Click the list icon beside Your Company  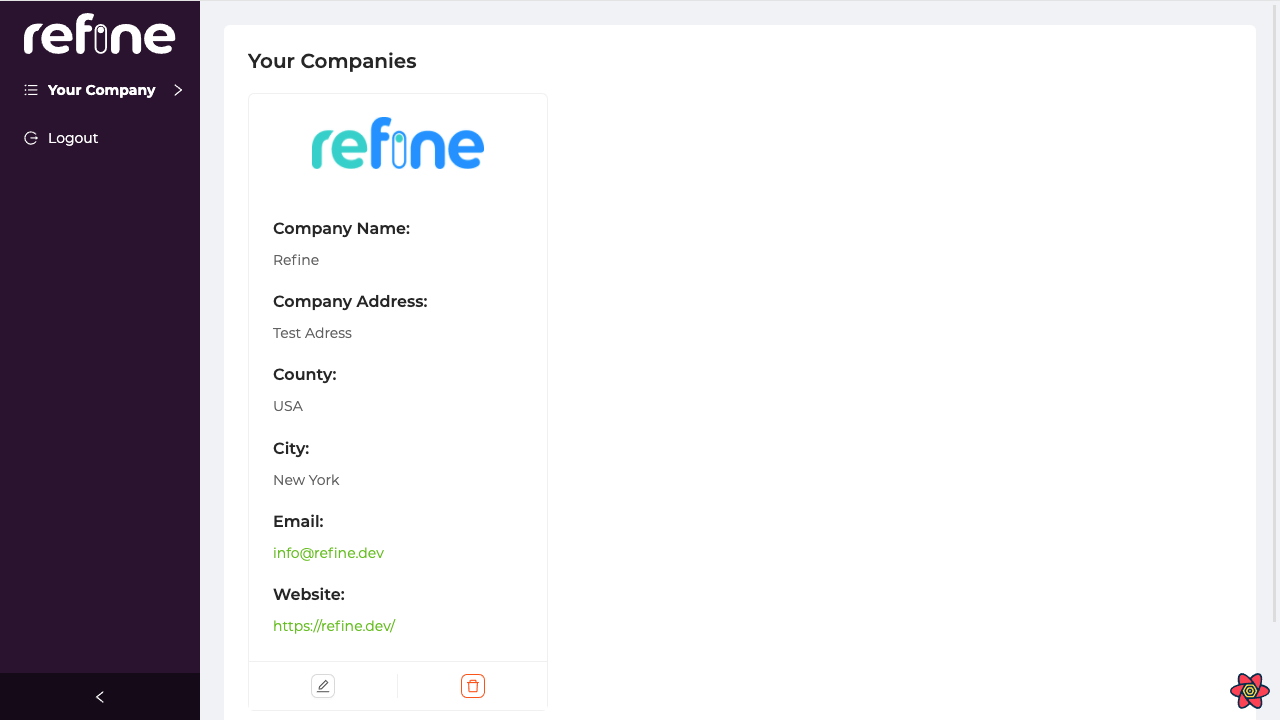click(x=31, y=90)
